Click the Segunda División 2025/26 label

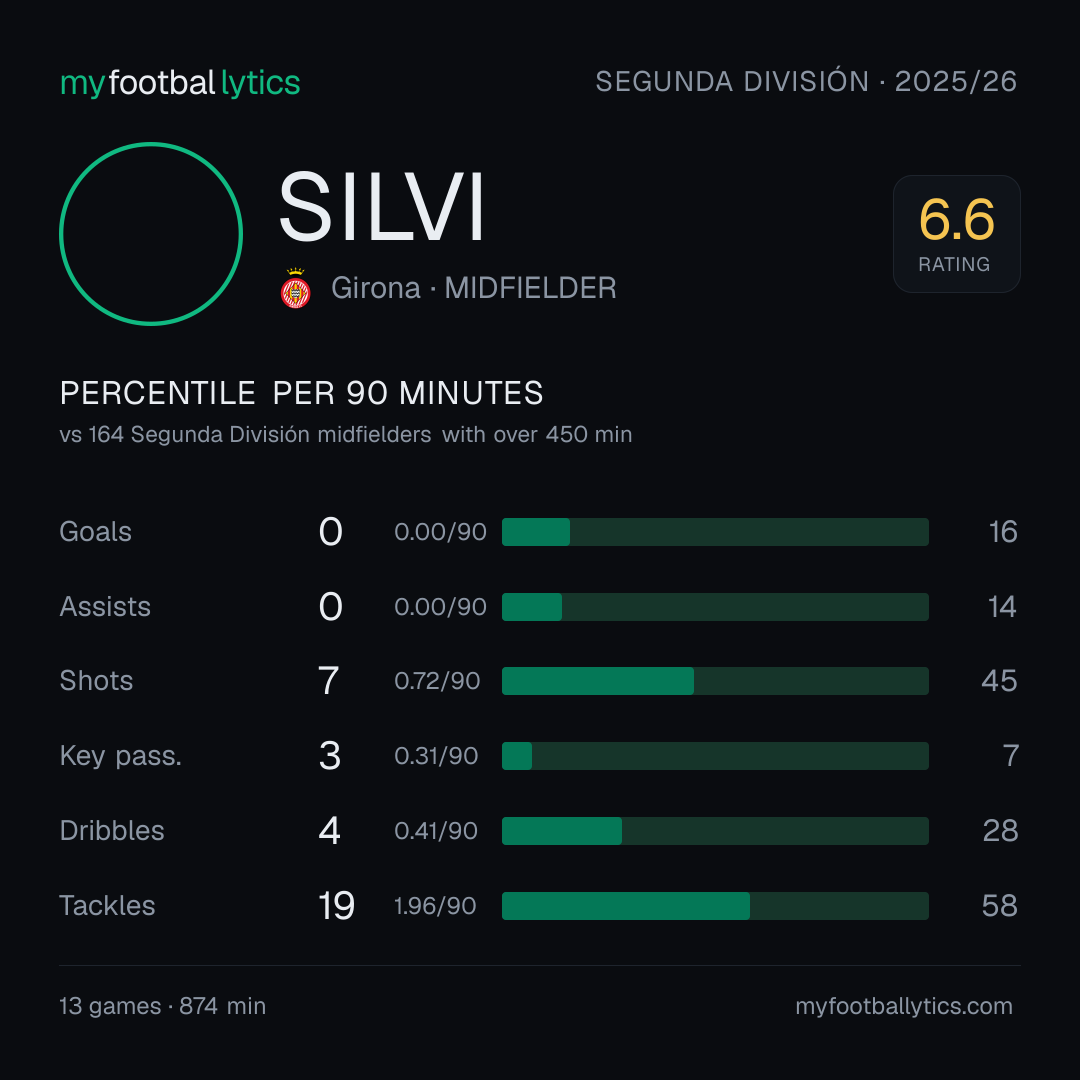click(x=806, y=81)
